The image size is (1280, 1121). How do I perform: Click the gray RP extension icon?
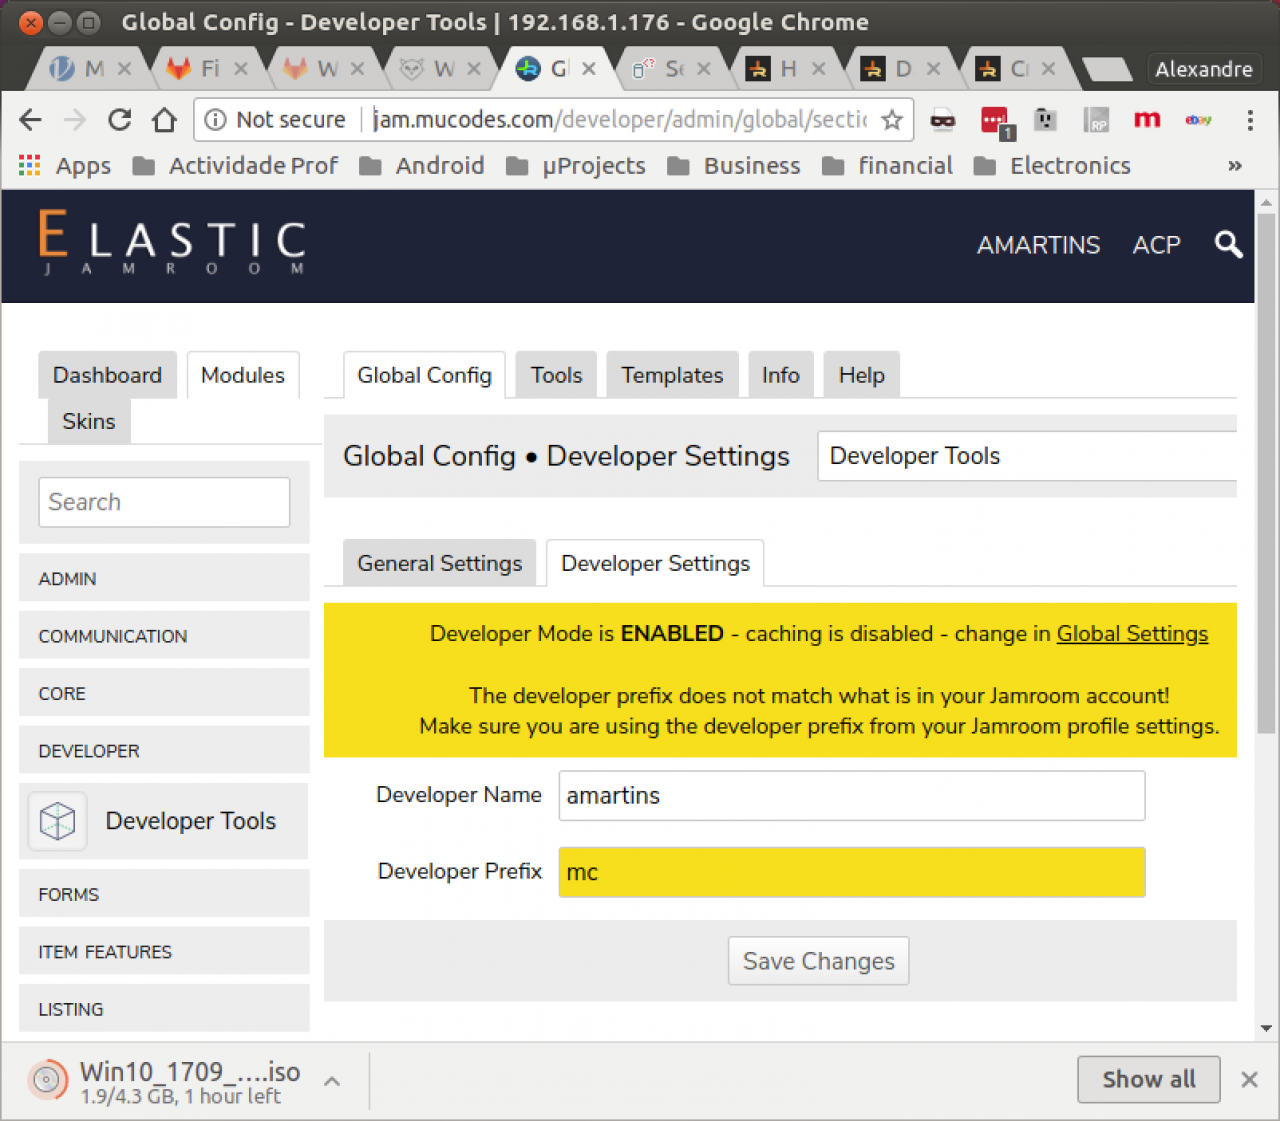click(x=1096, y=121)
